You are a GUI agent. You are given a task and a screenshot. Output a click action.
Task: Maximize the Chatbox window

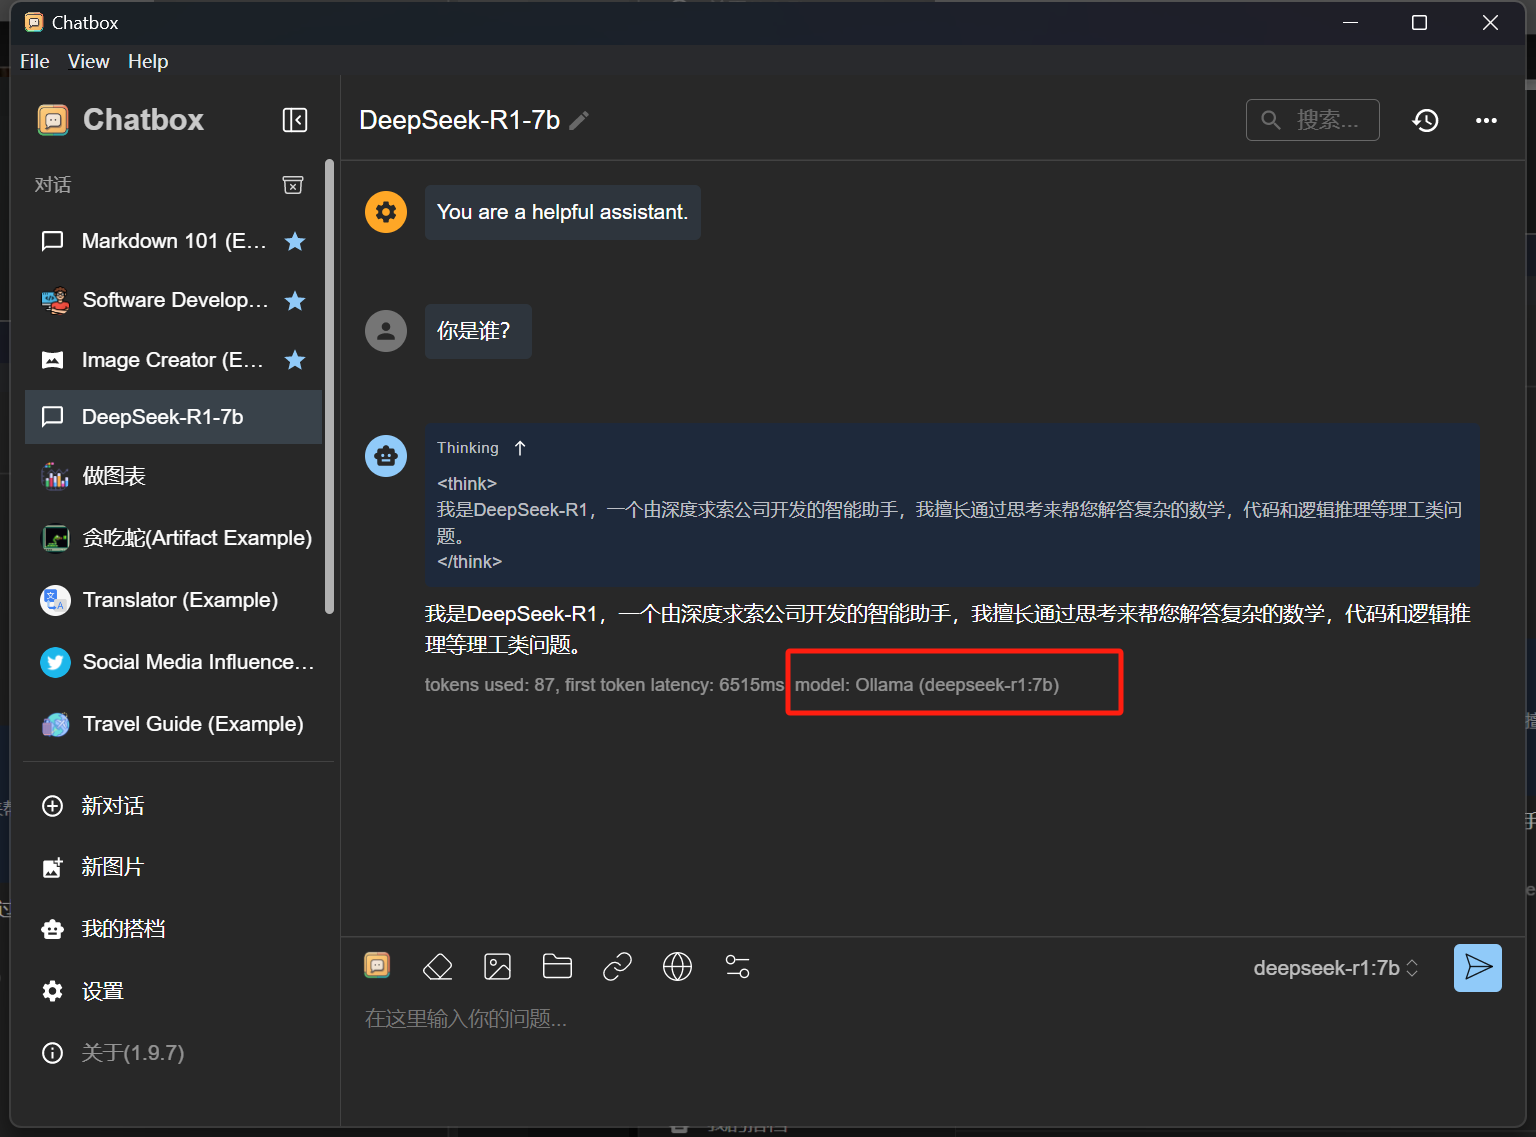(1419, 22)
